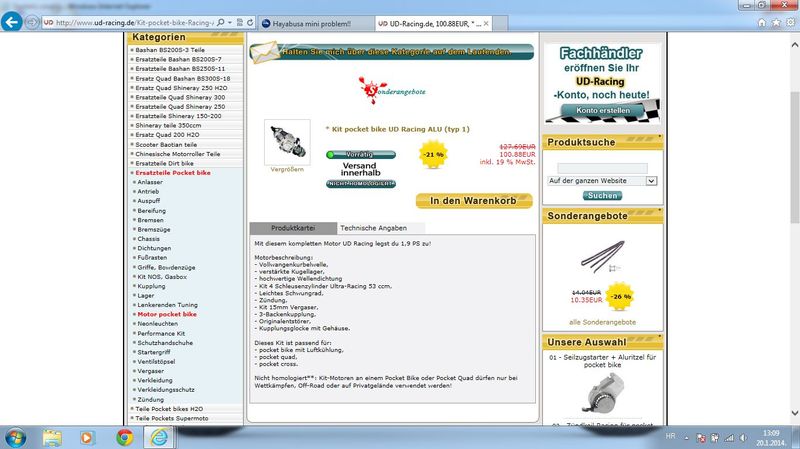This screenshot has height=449, width=800.
Task: Click the Suchen button
Action: tap(602, 195)
